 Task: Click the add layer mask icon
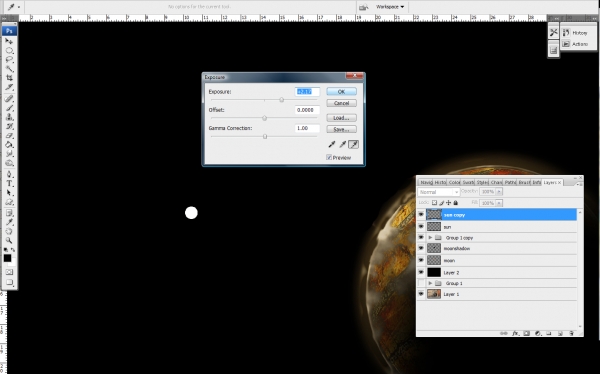[x=527, y=333]
